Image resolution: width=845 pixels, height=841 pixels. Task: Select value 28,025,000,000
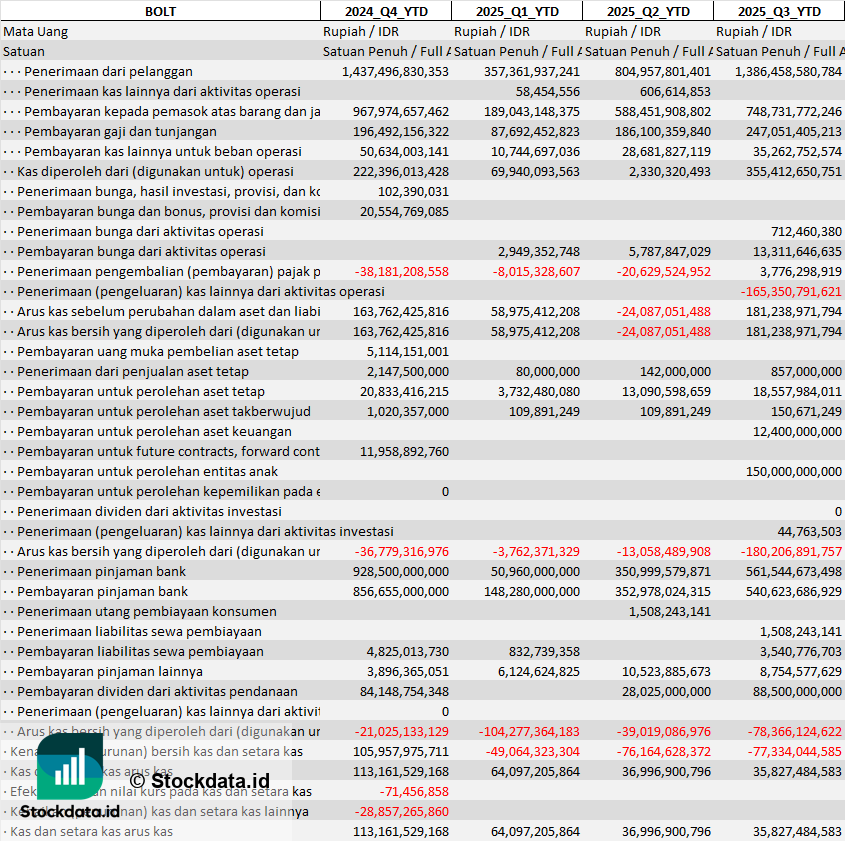[666, 692]
